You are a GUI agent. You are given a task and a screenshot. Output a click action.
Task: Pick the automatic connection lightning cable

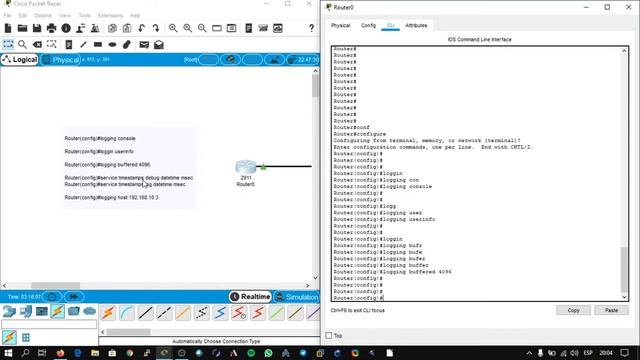click(x=108, y=313)
